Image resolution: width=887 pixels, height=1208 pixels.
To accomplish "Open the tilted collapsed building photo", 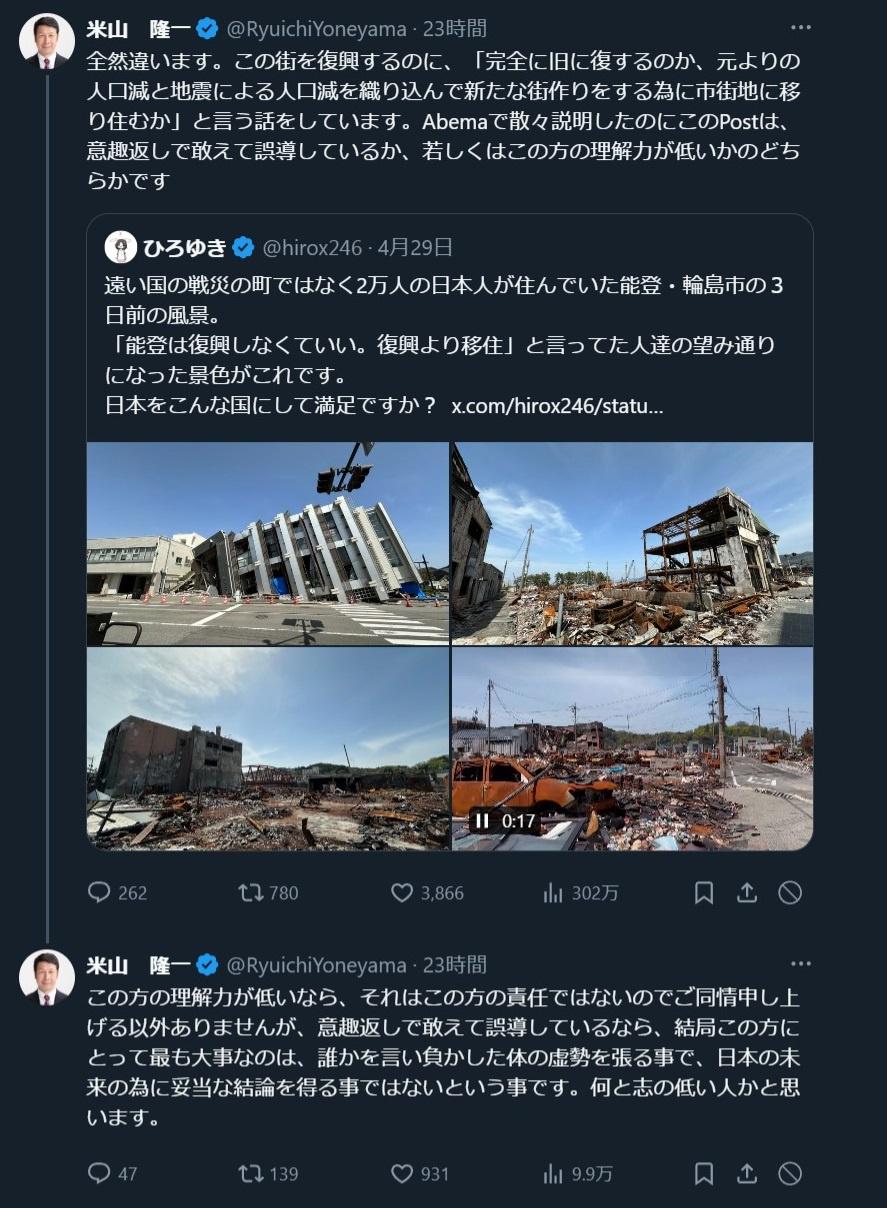I will tap(268, 544).
